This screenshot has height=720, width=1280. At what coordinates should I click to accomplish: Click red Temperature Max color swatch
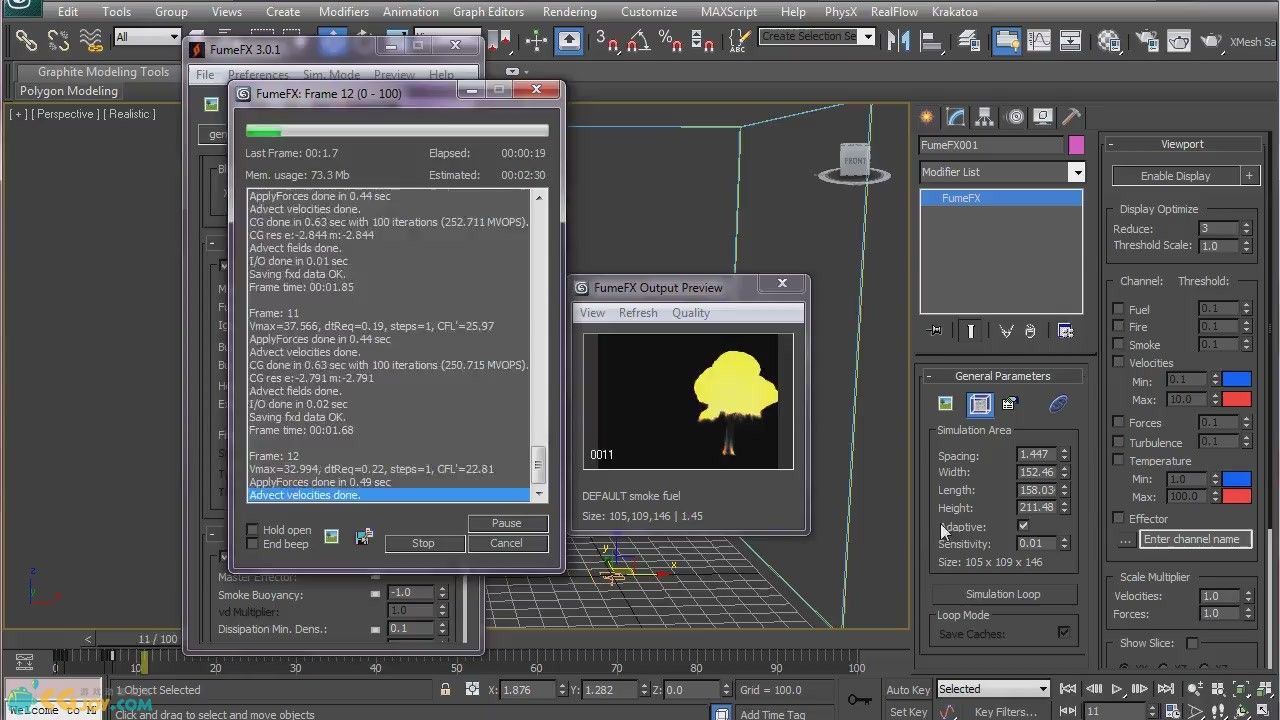1236,496
